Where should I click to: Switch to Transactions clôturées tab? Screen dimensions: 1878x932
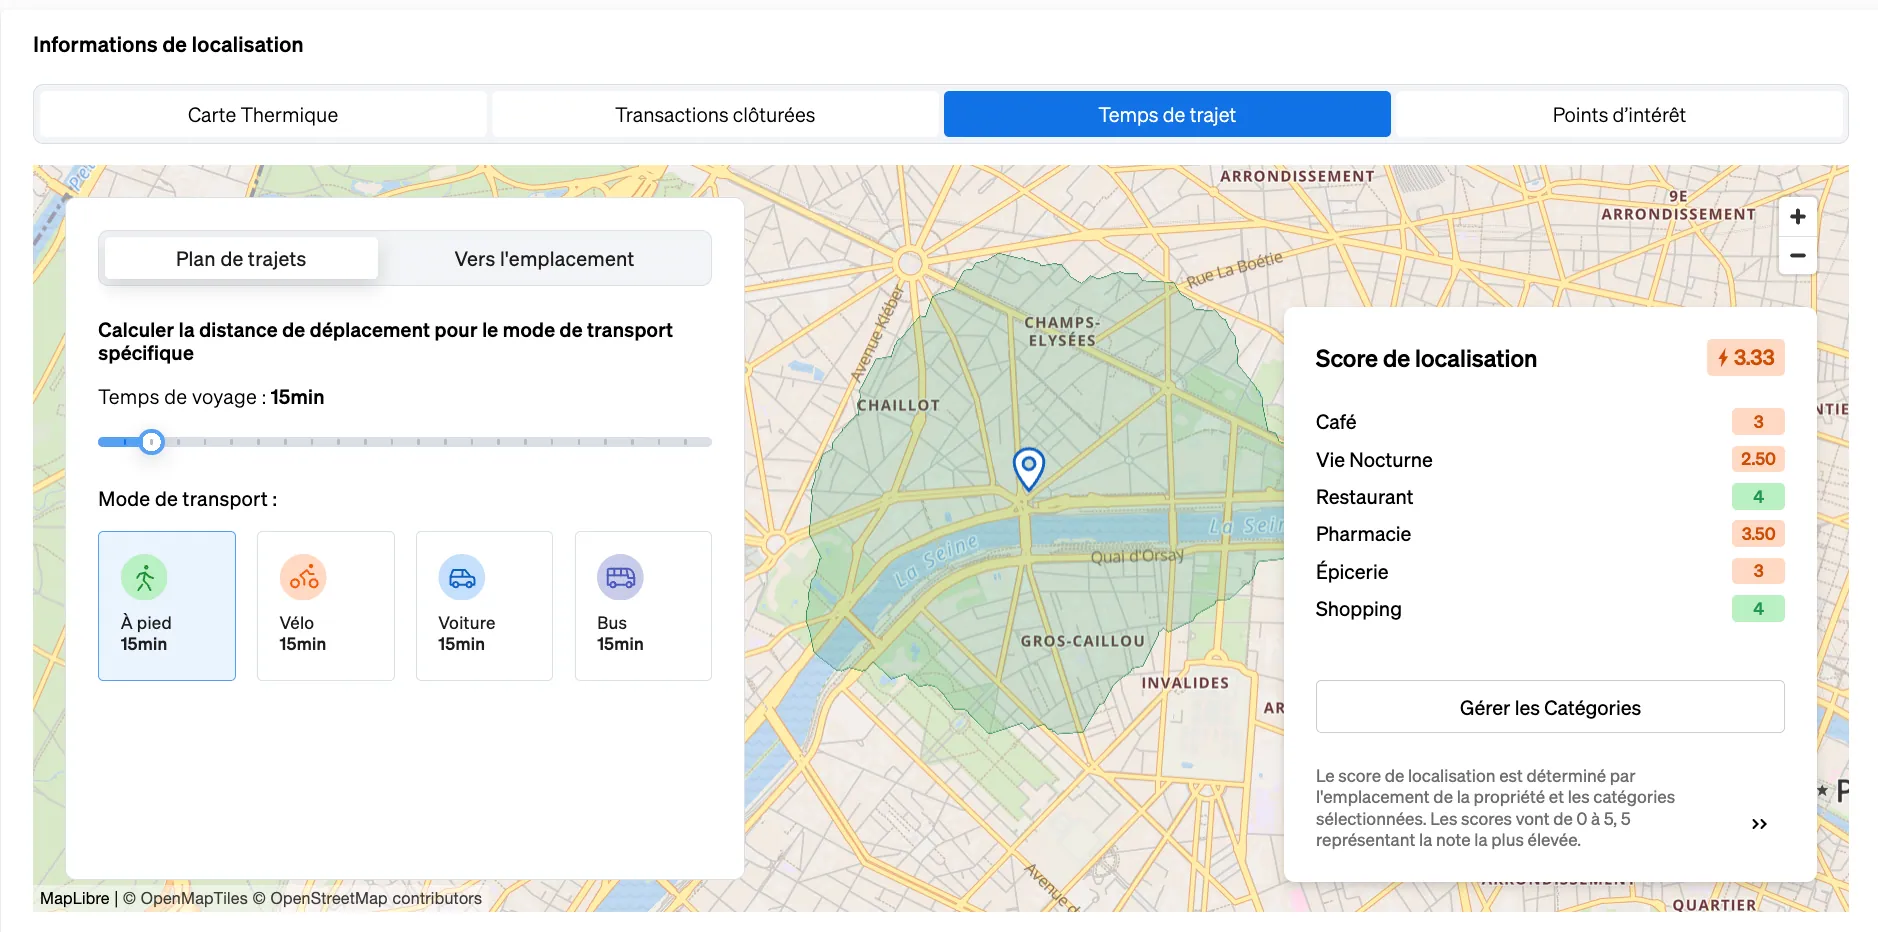pos(715,115)
